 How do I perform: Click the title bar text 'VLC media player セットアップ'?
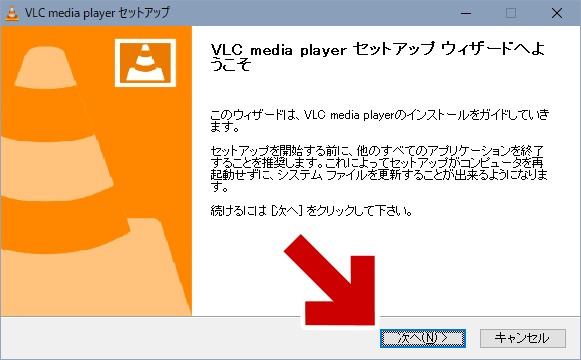point(97,13)
